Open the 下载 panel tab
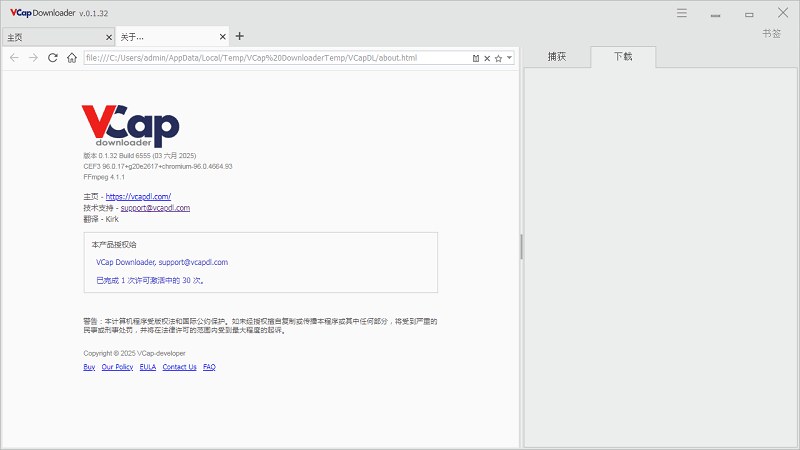 [x=623, y=57]
